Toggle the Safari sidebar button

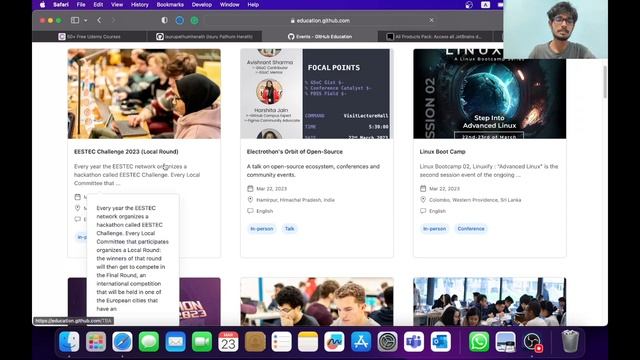[x=75, y=20]
